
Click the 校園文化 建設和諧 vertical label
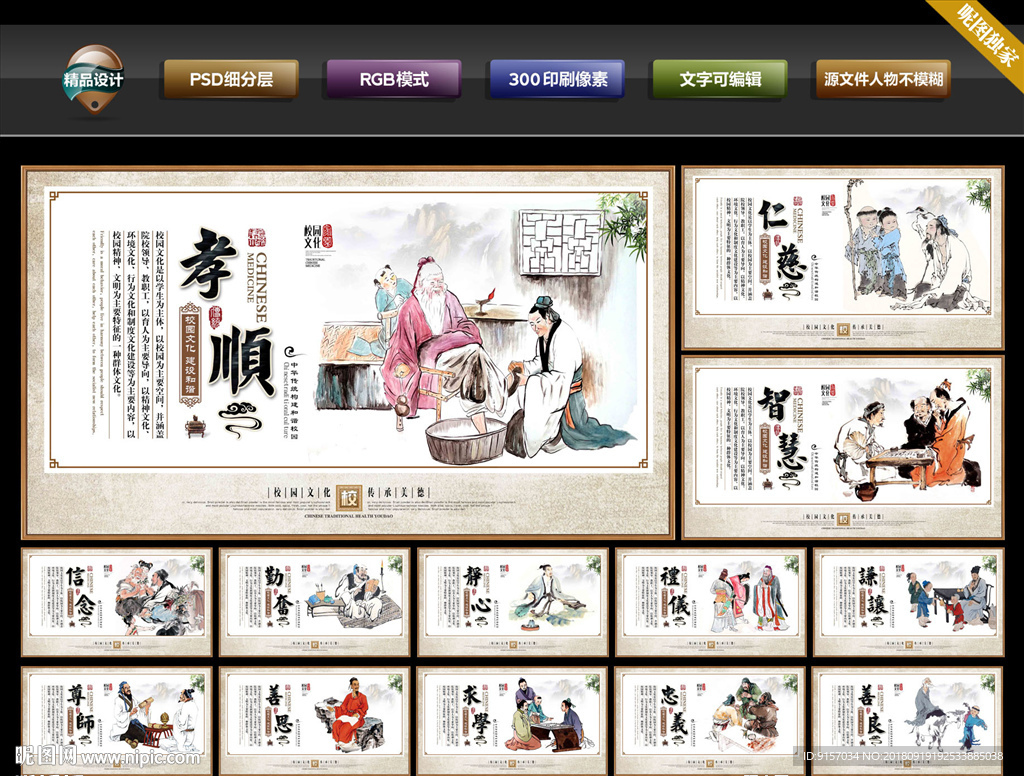[x=190, y=355]
